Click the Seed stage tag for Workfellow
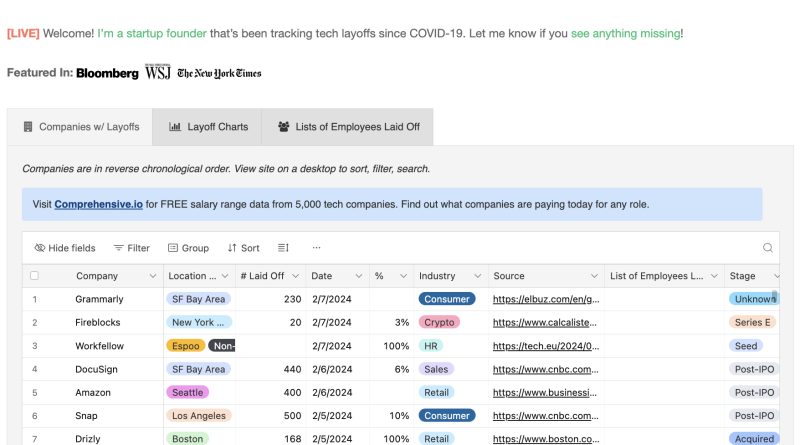This screenshot has width=800, height=445. click(746, 346)
